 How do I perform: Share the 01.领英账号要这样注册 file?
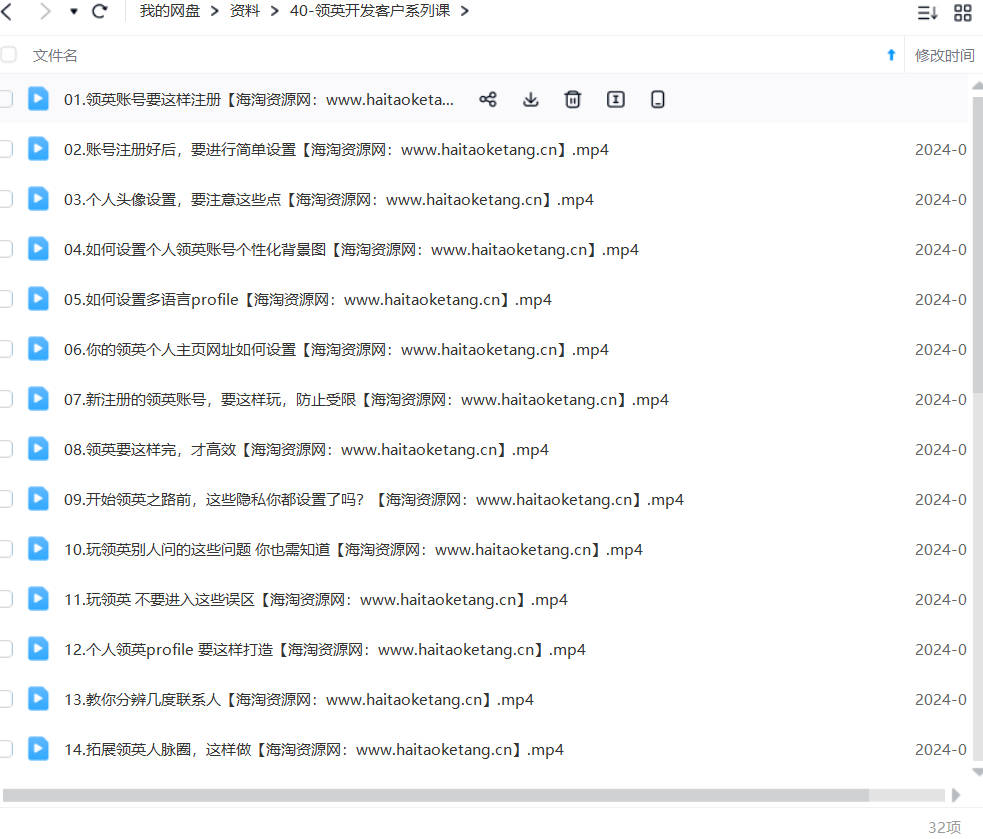(488, 99)
